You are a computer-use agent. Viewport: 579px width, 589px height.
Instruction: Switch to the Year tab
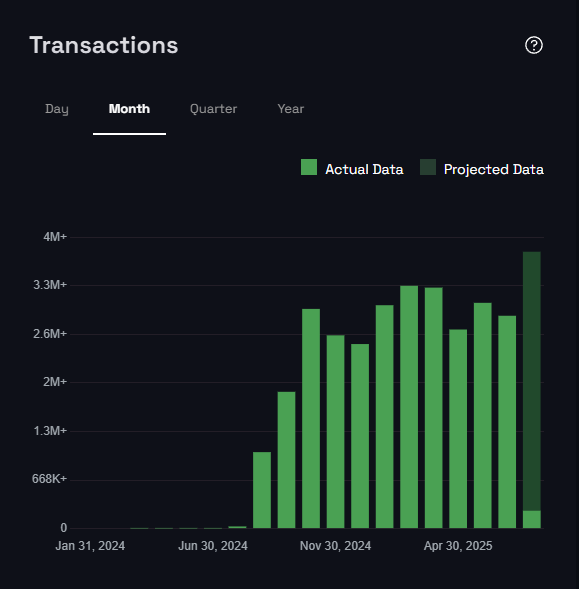point(290,109)
